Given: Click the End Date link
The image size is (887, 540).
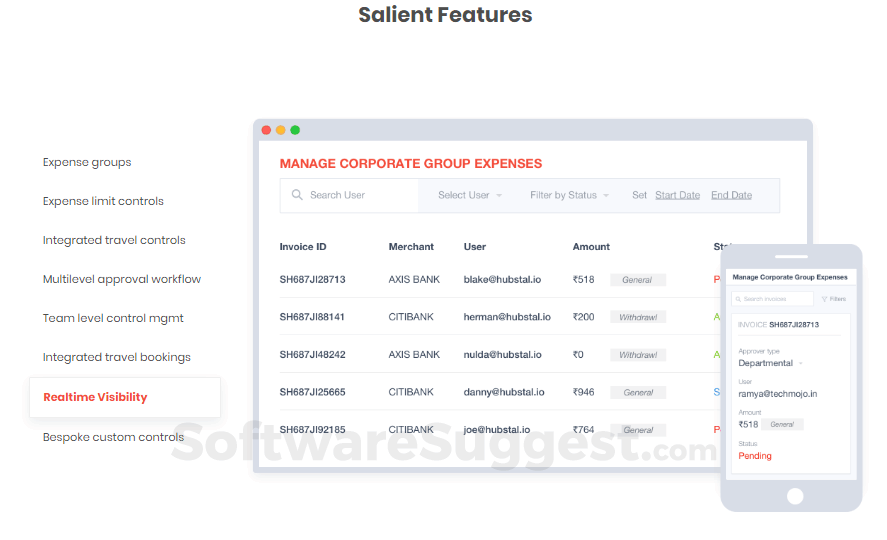Looking at the screenshot, I should coord(731,195).
